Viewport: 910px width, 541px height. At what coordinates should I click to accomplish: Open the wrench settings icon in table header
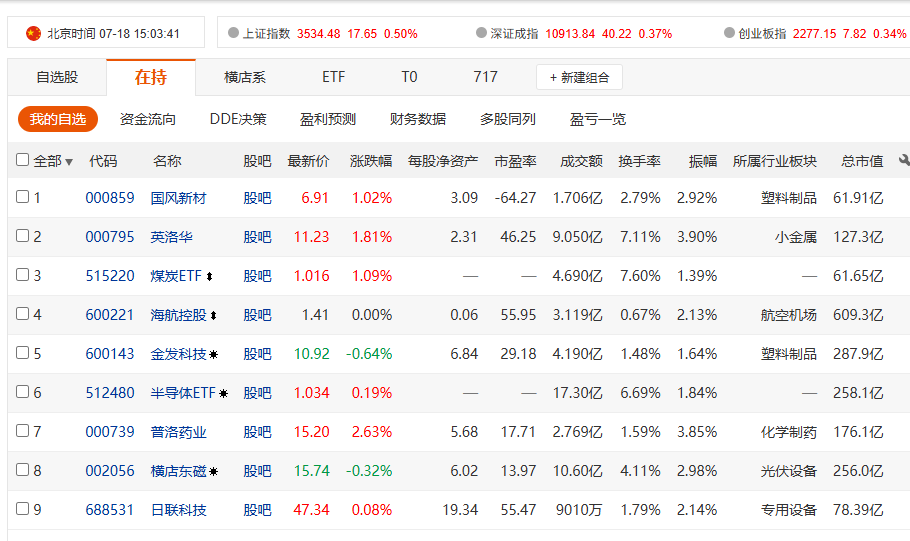pos(904,160)
